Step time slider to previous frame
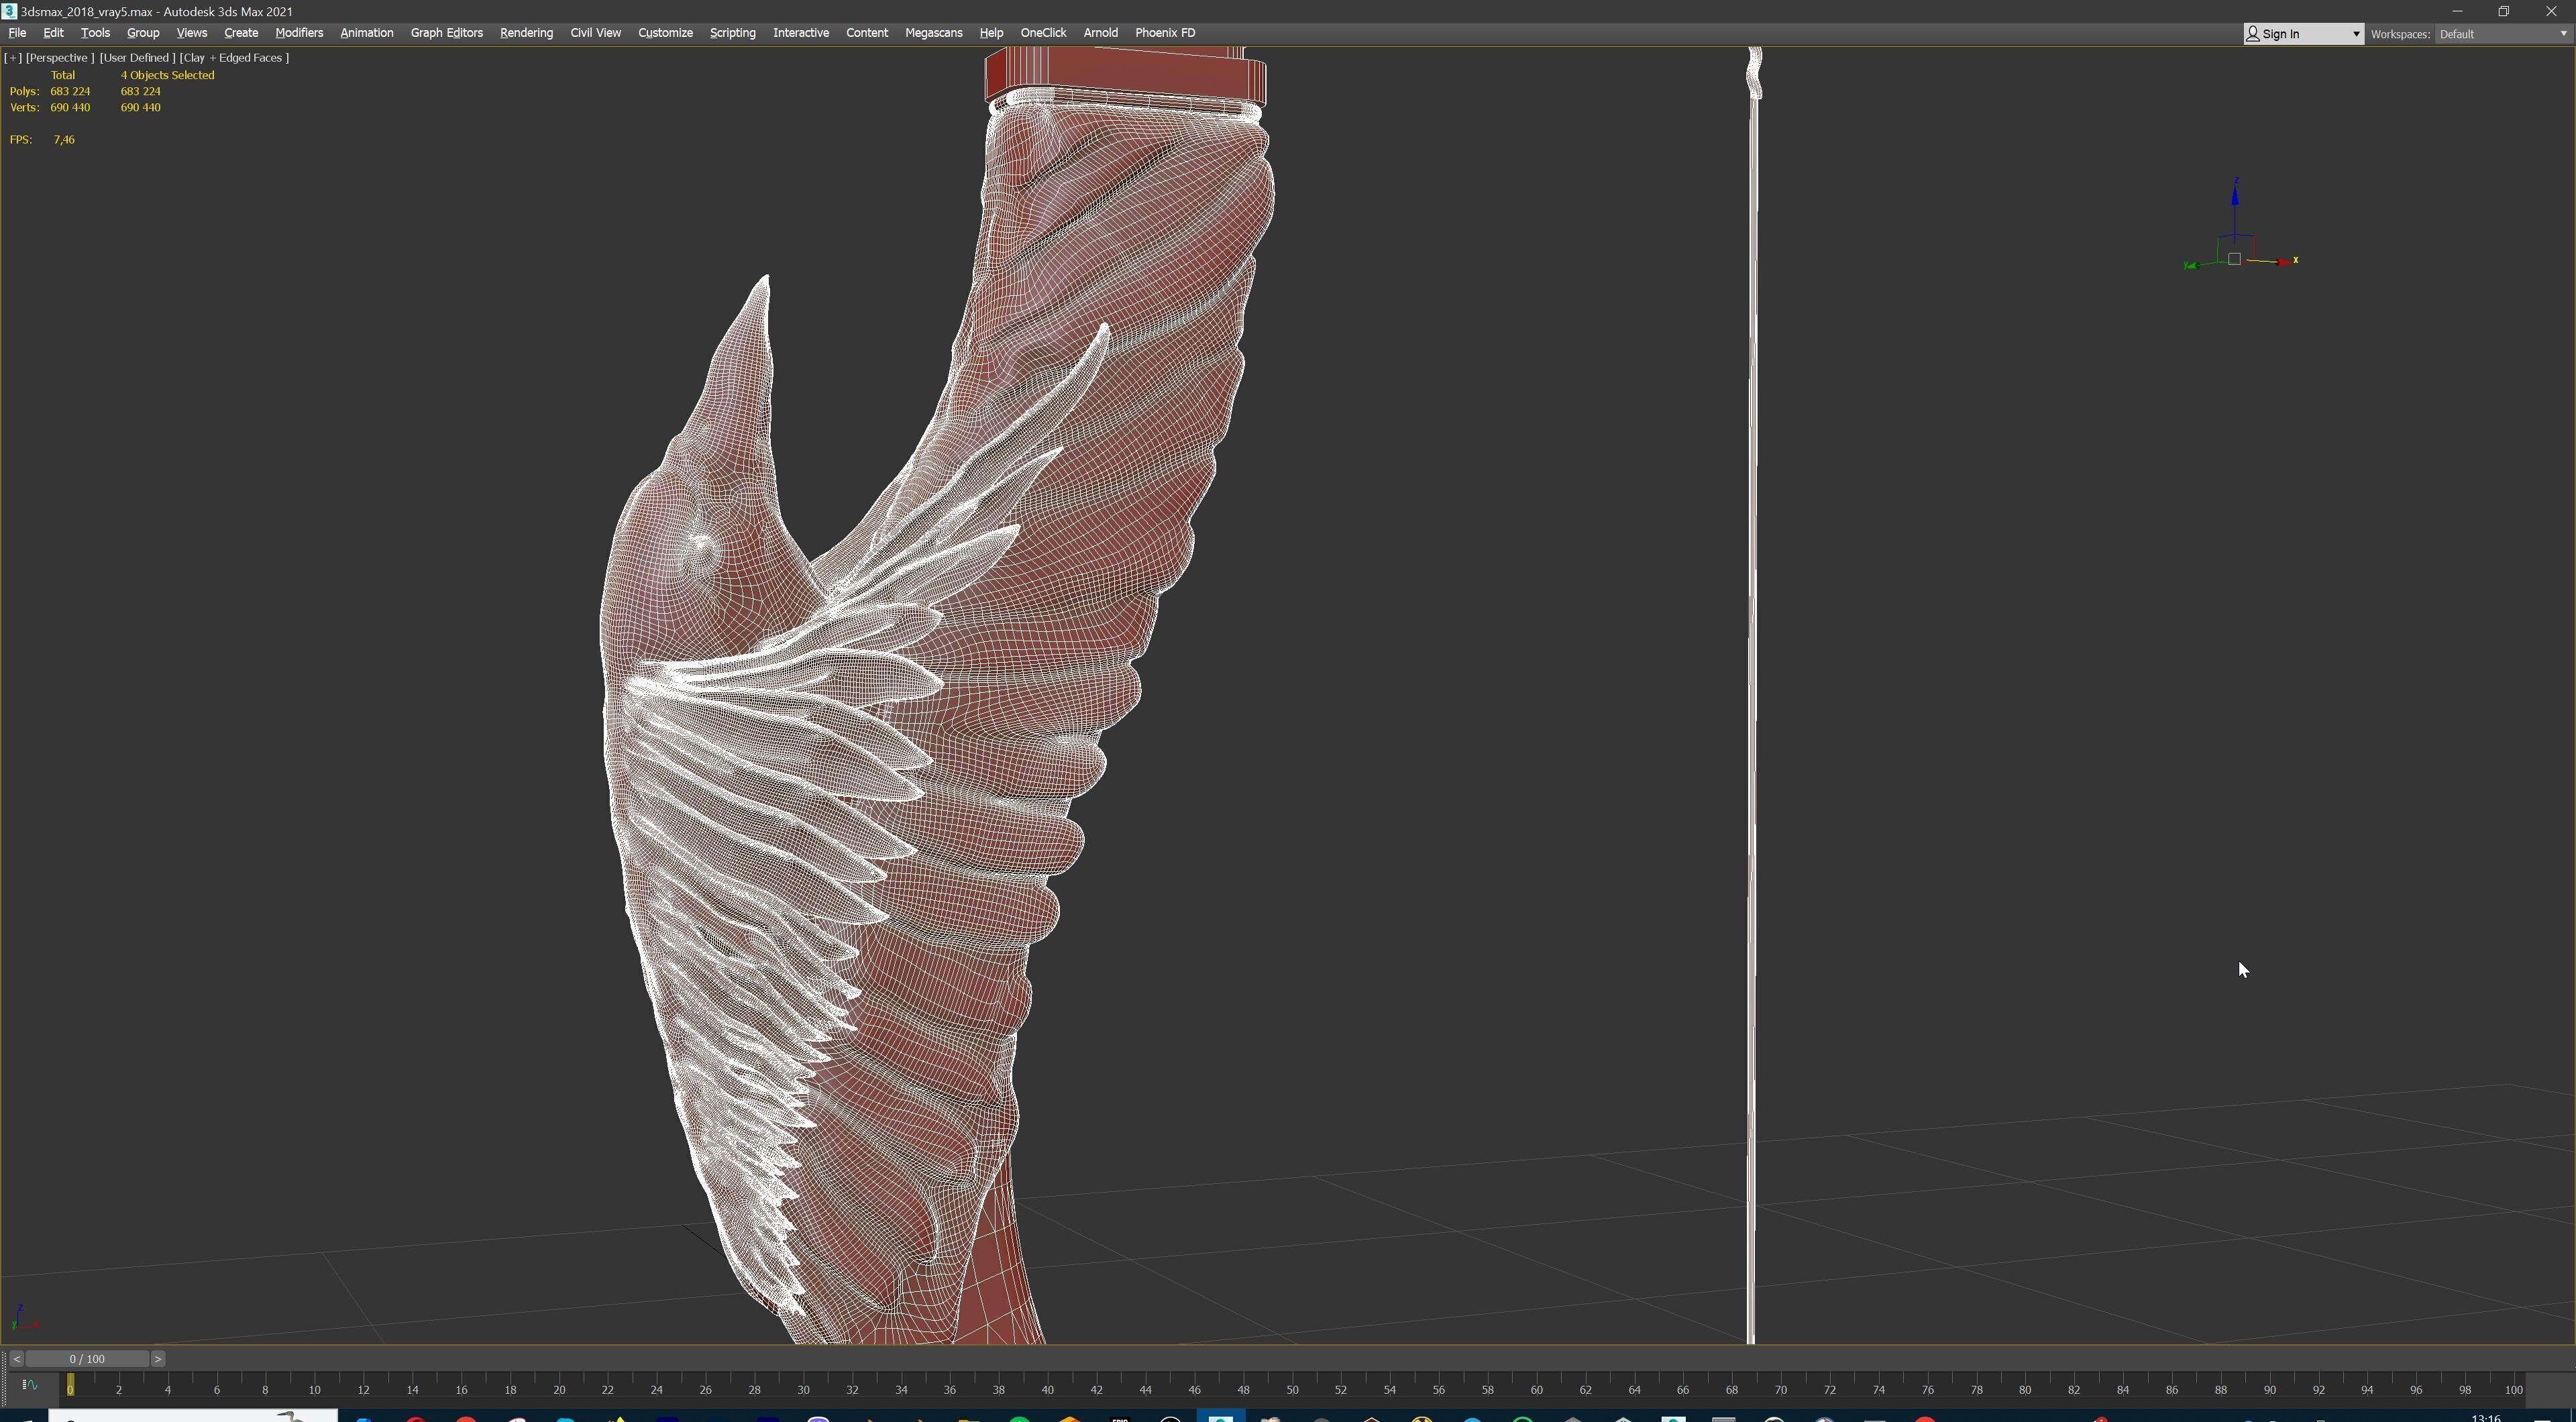The image size is (2576, 1422). (x=16, y=1359)
